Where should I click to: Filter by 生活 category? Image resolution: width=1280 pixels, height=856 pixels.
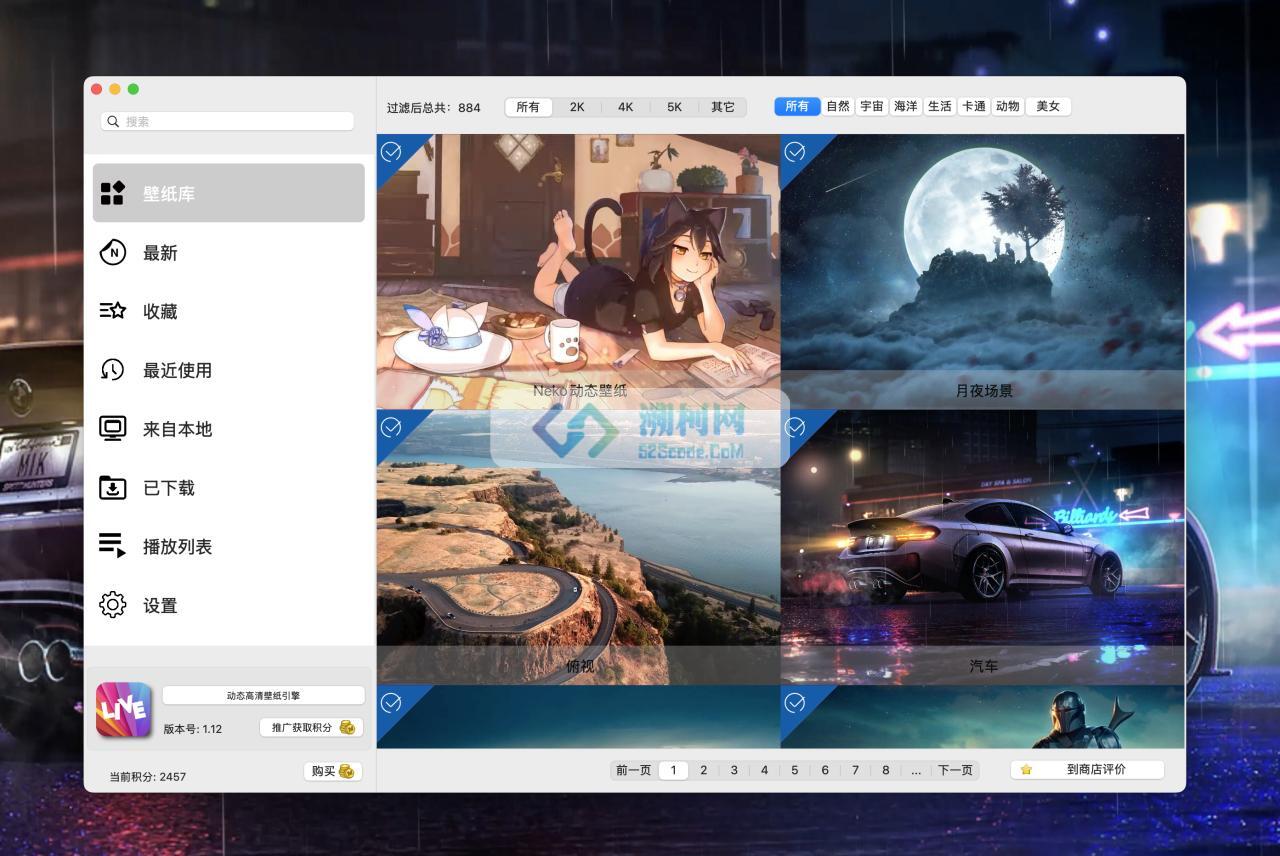940,106
